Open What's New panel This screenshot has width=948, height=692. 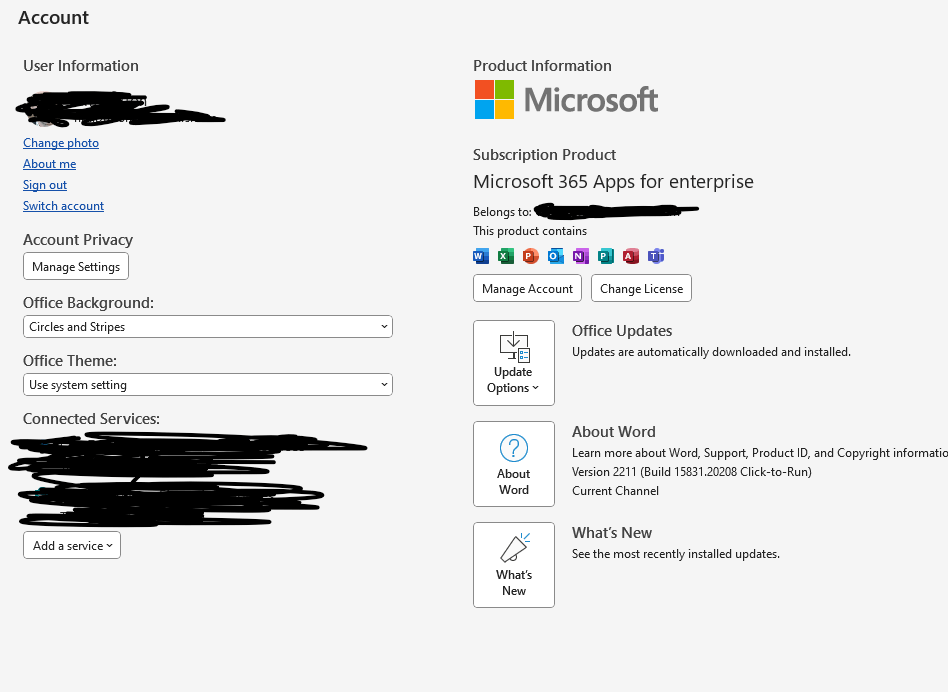point(514,564)
